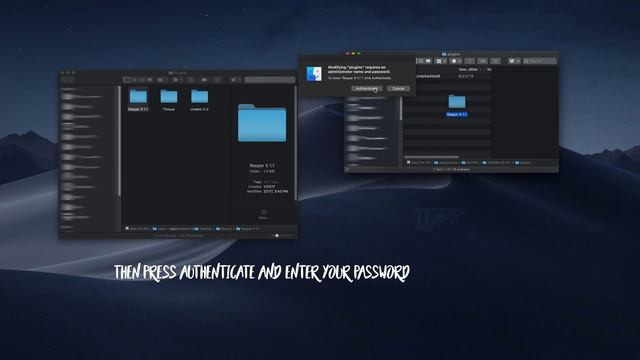640x360 pixels.
Task: Click the sidebar scrollbar in right plugins window
Action: tap(401, 109)
